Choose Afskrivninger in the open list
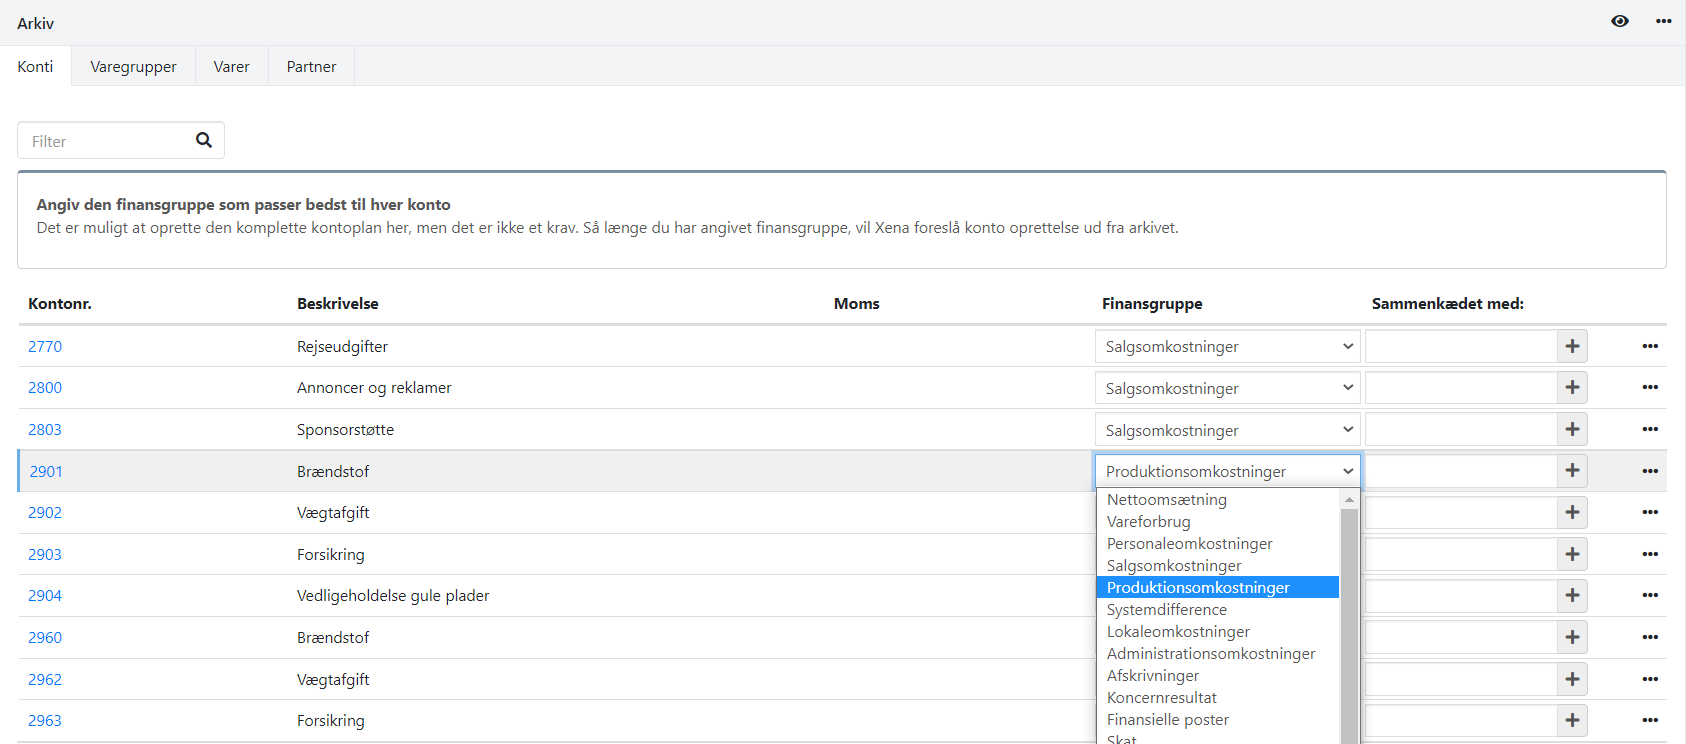 click(1152, 676)
